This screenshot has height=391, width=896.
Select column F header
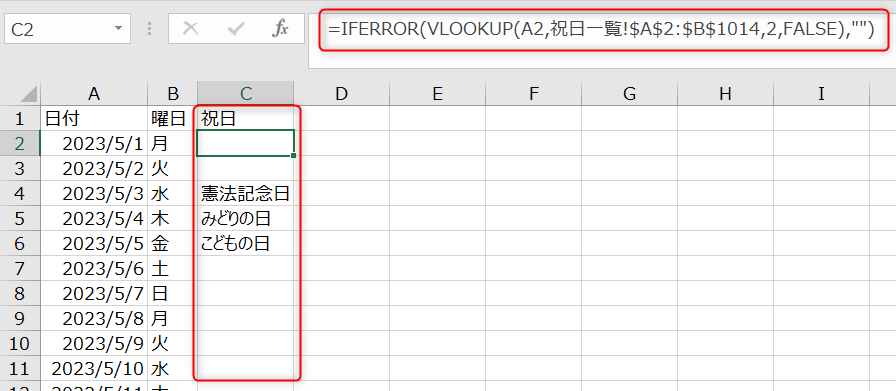pos(534,94)
